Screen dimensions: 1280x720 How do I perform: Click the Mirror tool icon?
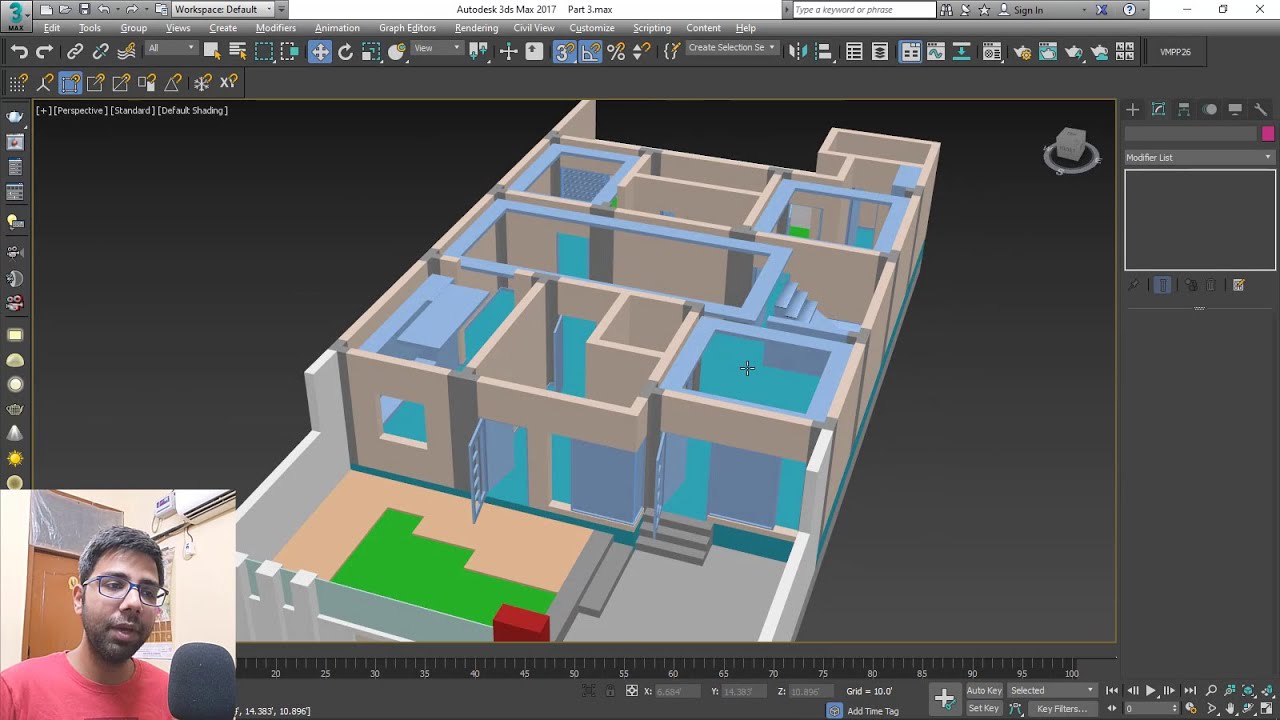coord(798,52)
